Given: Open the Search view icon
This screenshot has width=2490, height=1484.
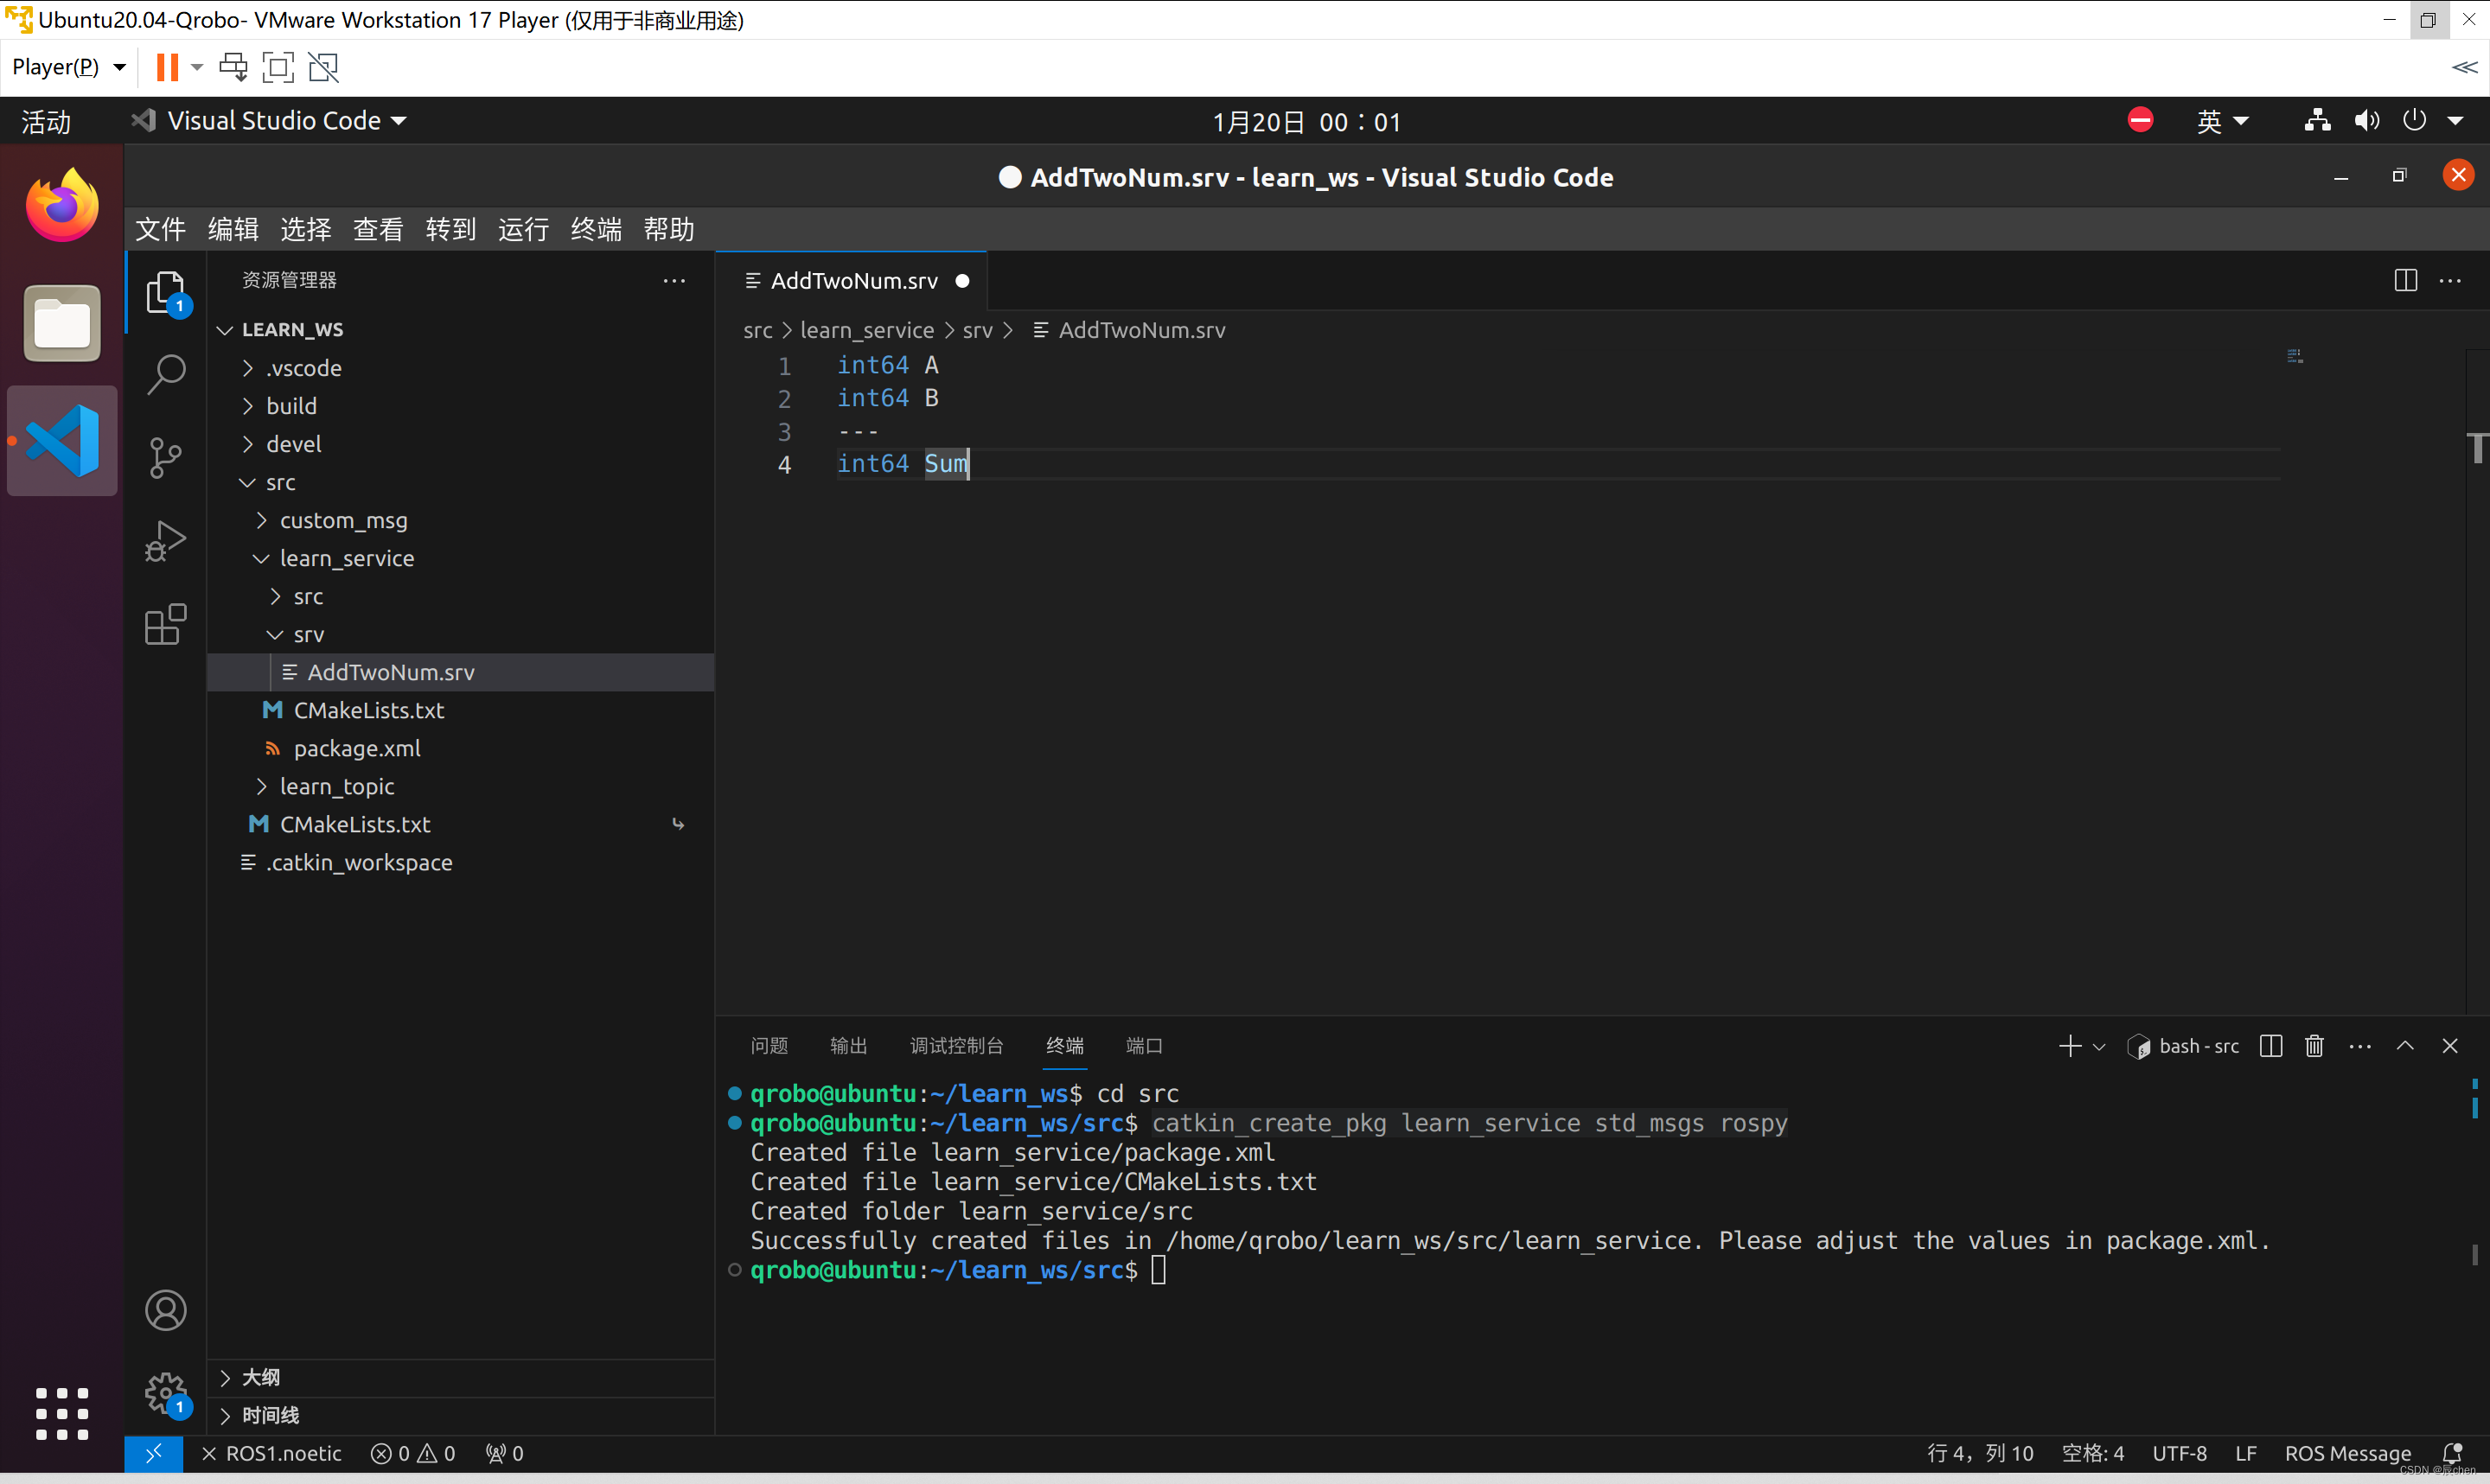Looking at the screenshot, I should pyautogui.click(x=166, y=375).
